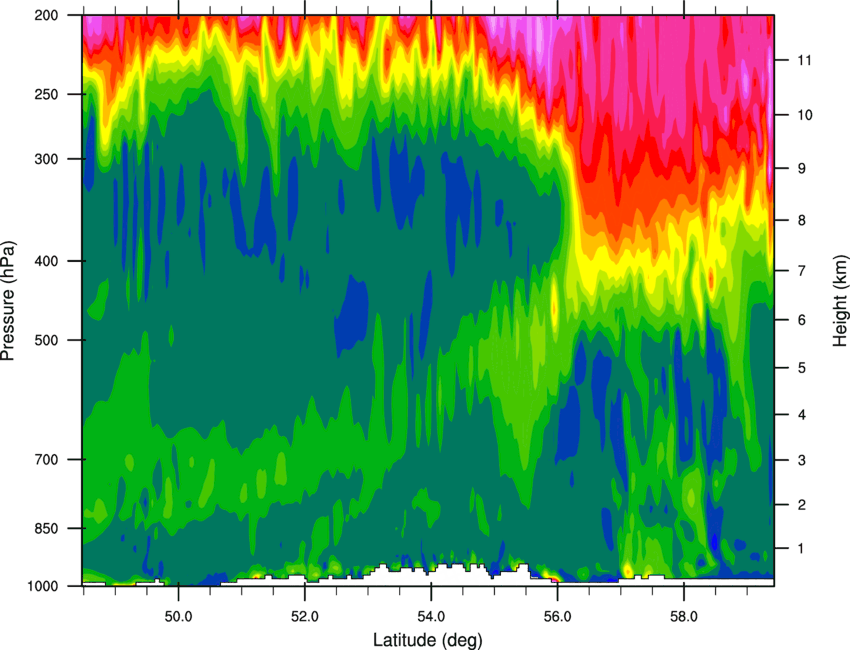Click the 2 km height label
The width and height of the screenshot is (850, 650).
802,505
